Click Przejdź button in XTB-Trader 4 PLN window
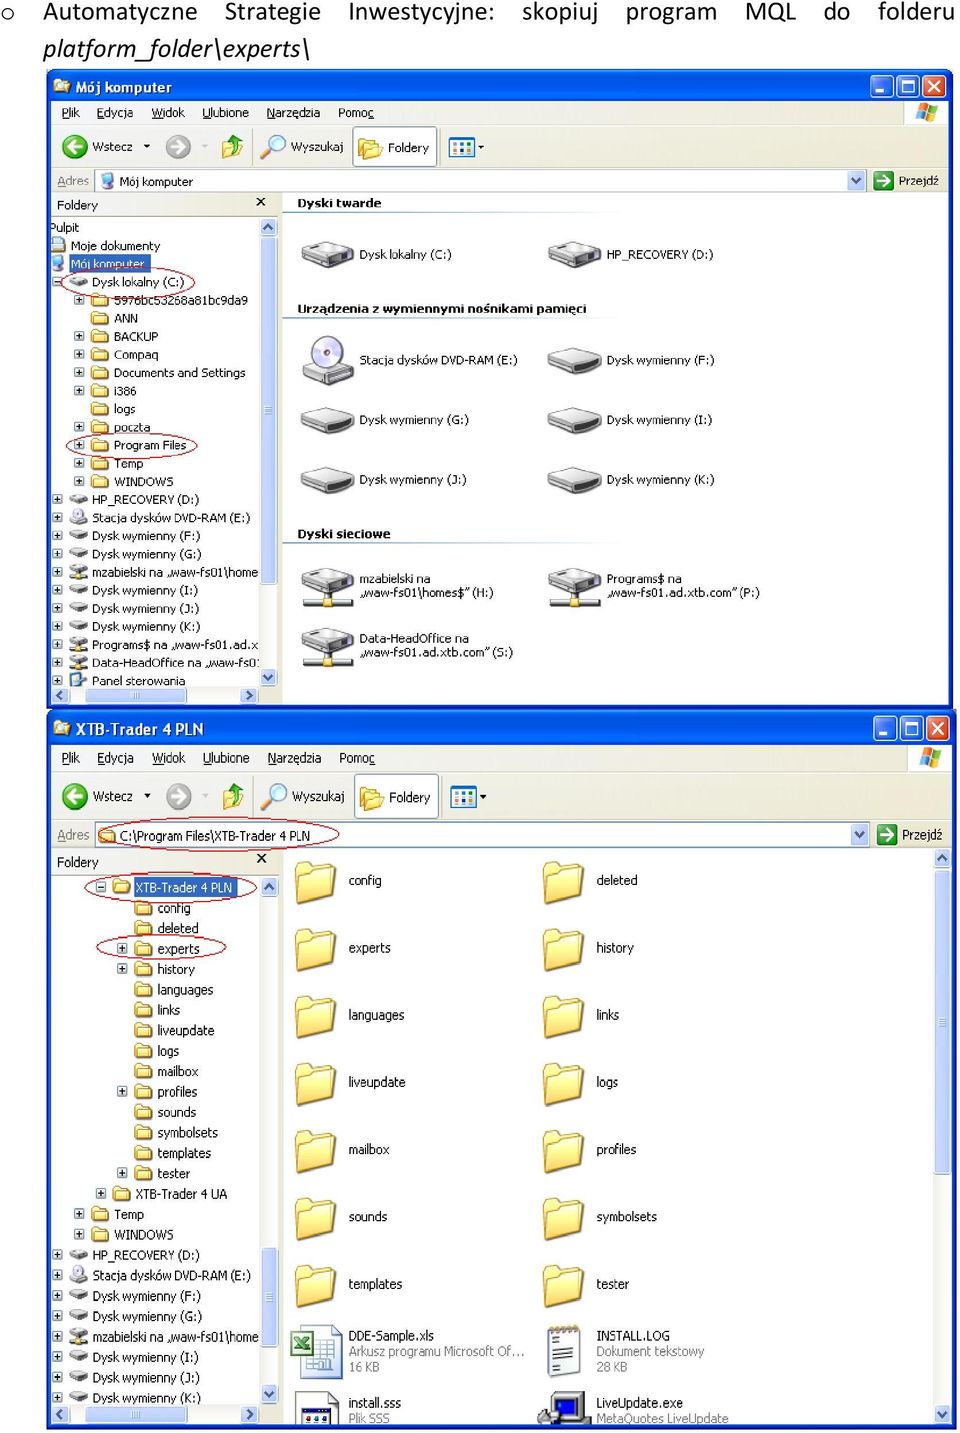The width and height of the screenshot is (960, 1433). [909, 835]
